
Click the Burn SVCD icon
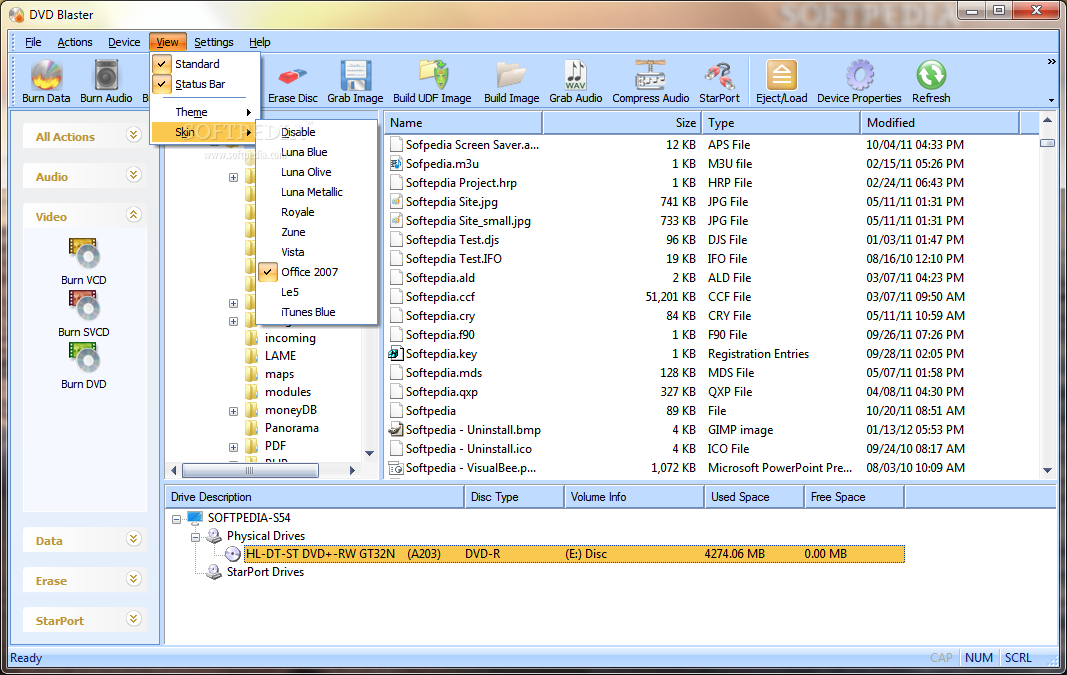(84, 306)
